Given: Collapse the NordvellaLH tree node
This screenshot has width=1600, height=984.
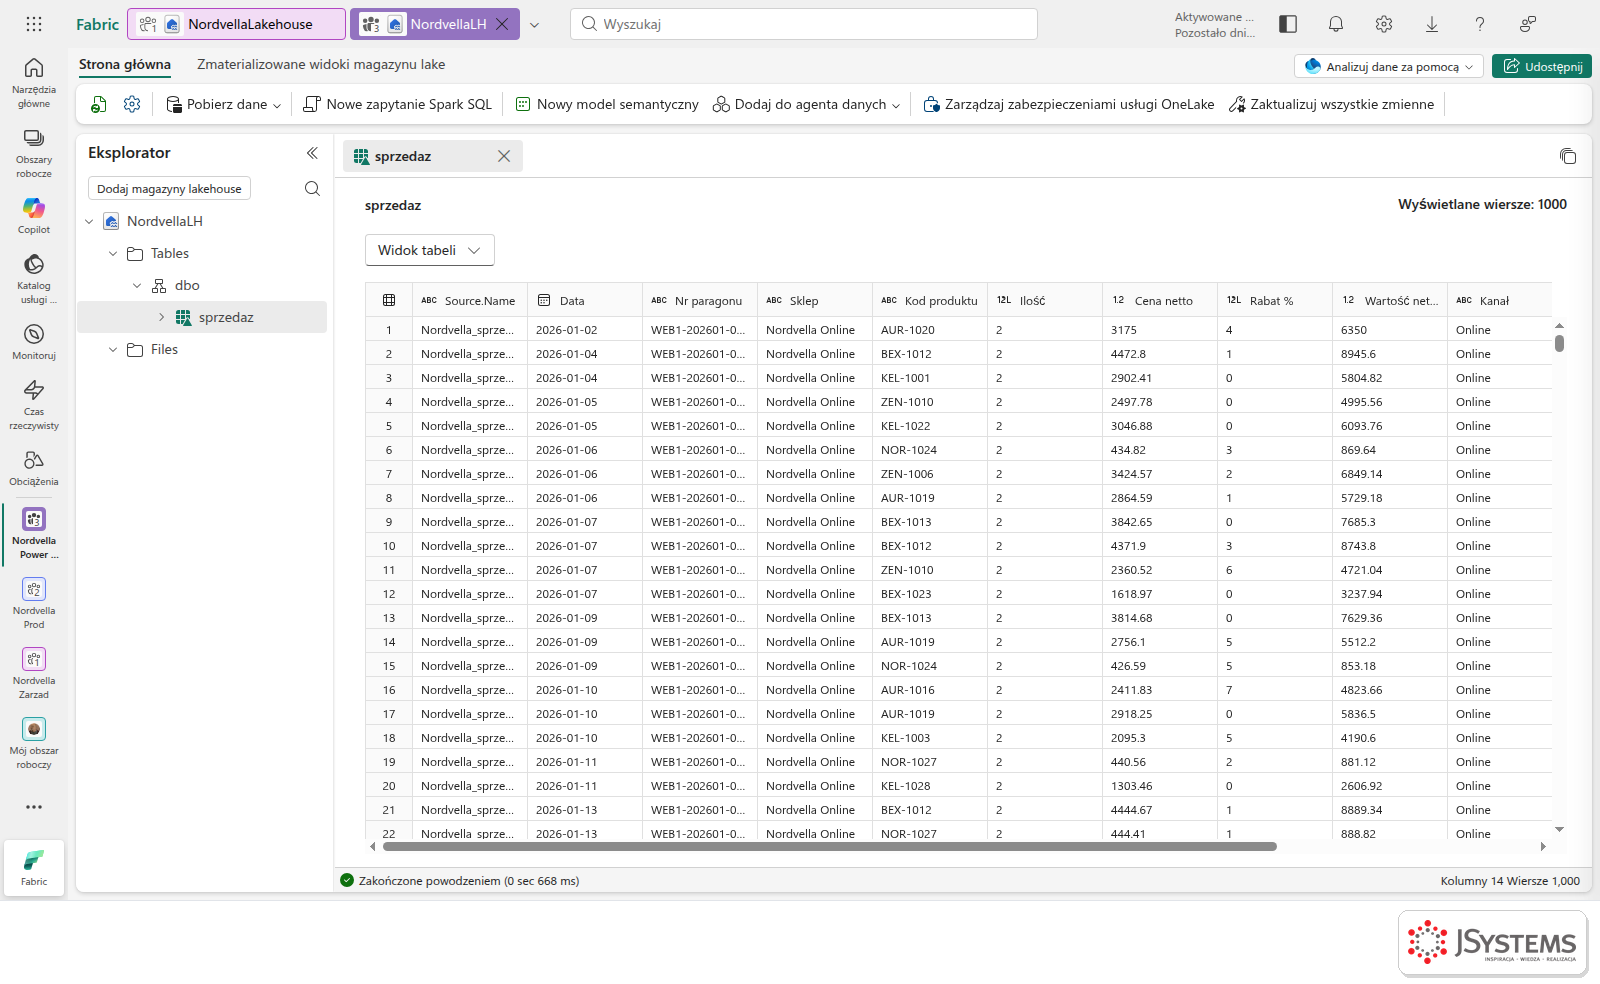Looking at the screenshot, I should (x=90, y=221).
